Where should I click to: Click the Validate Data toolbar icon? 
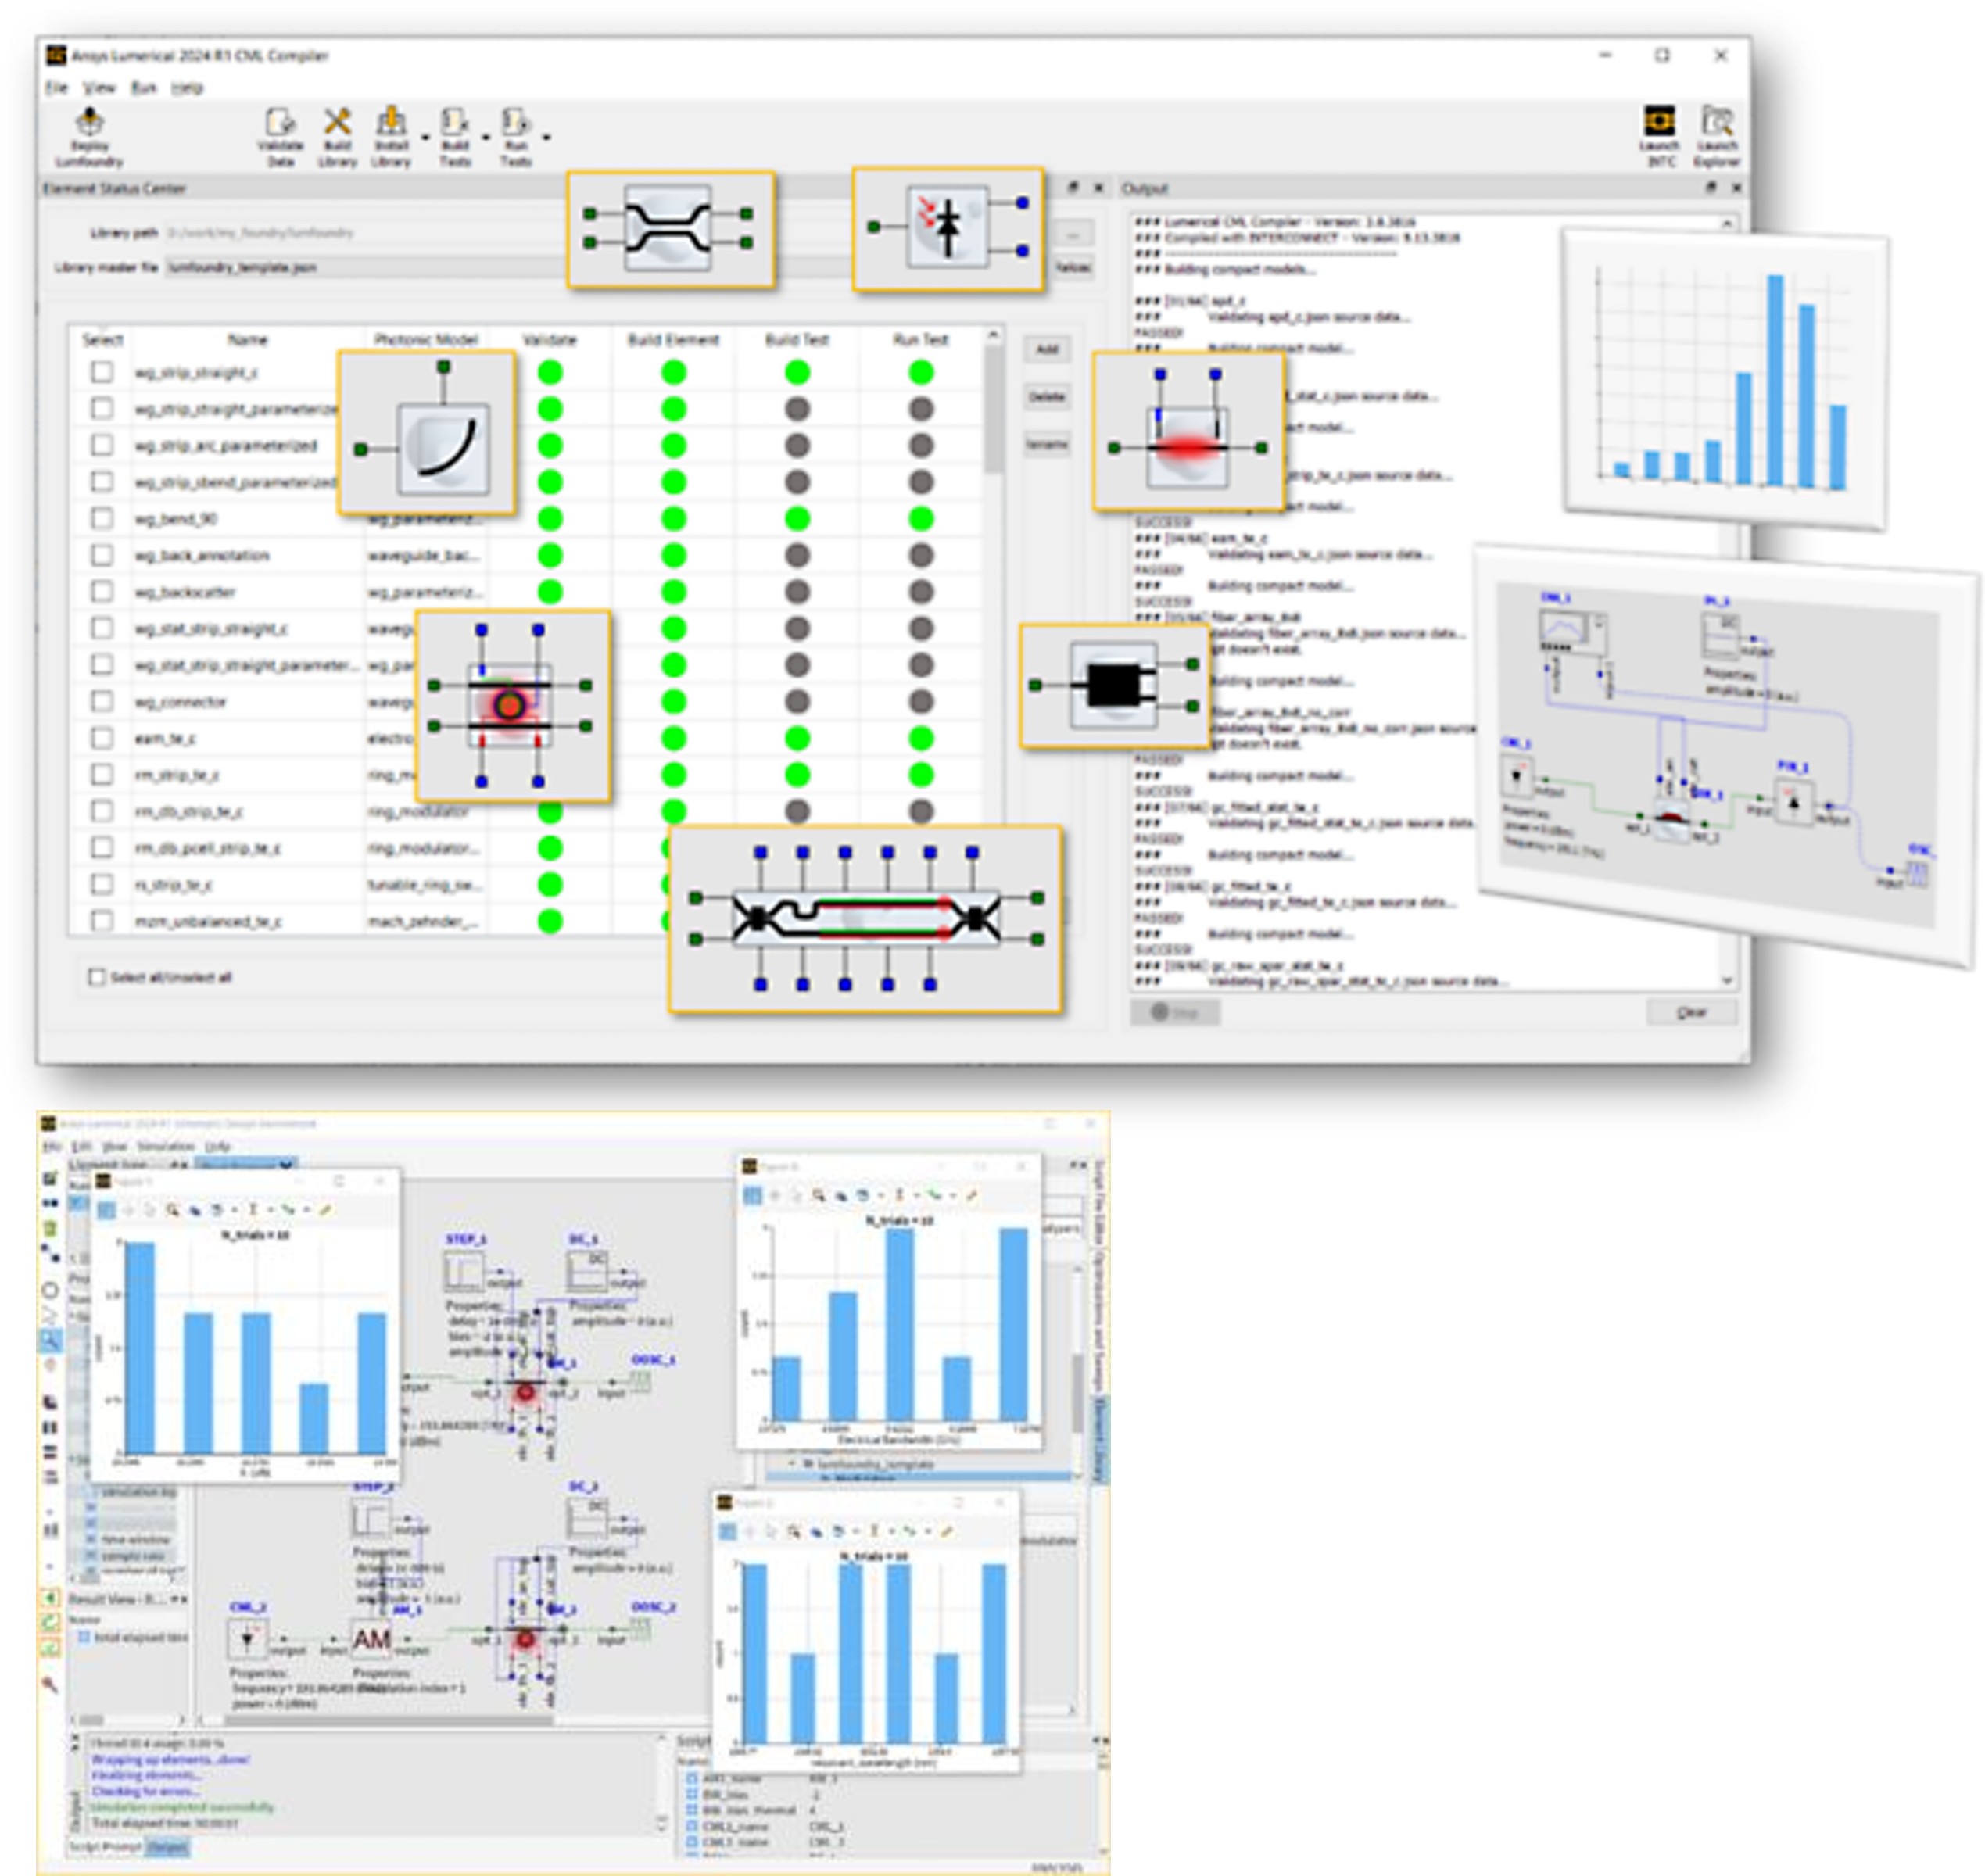point(280,136)
